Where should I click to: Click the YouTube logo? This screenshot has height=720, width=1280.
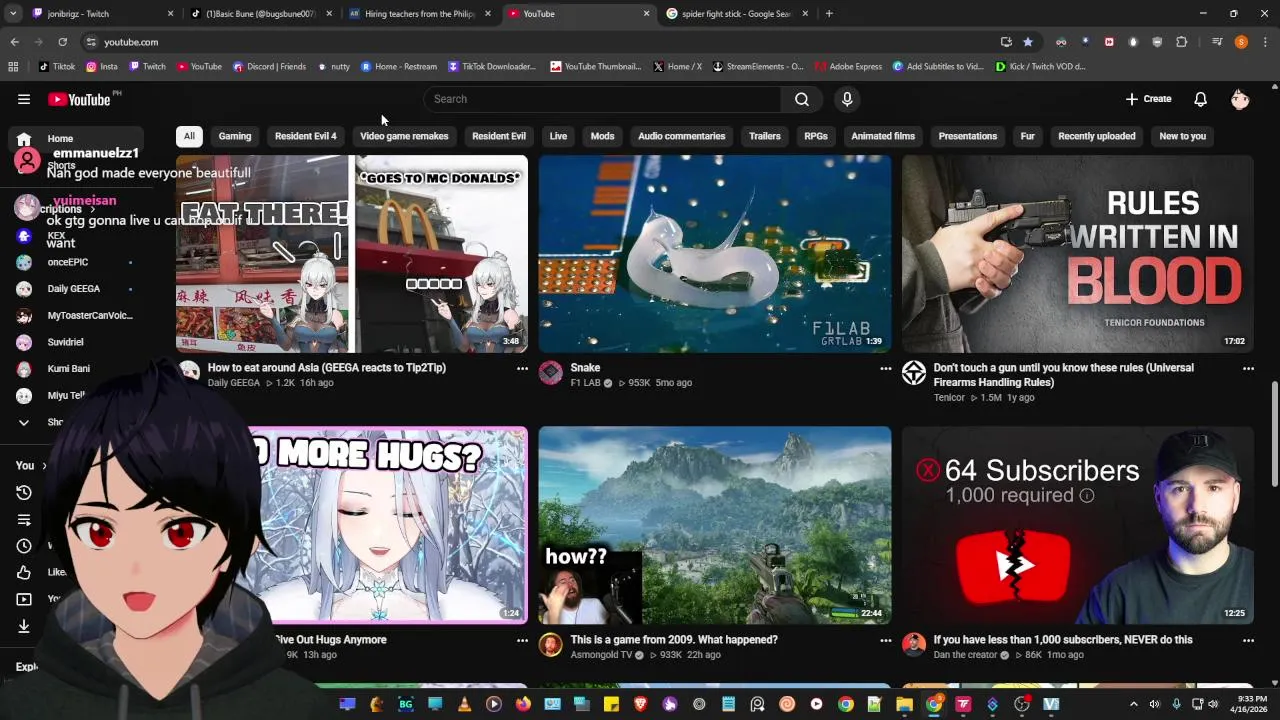point(80,99)
